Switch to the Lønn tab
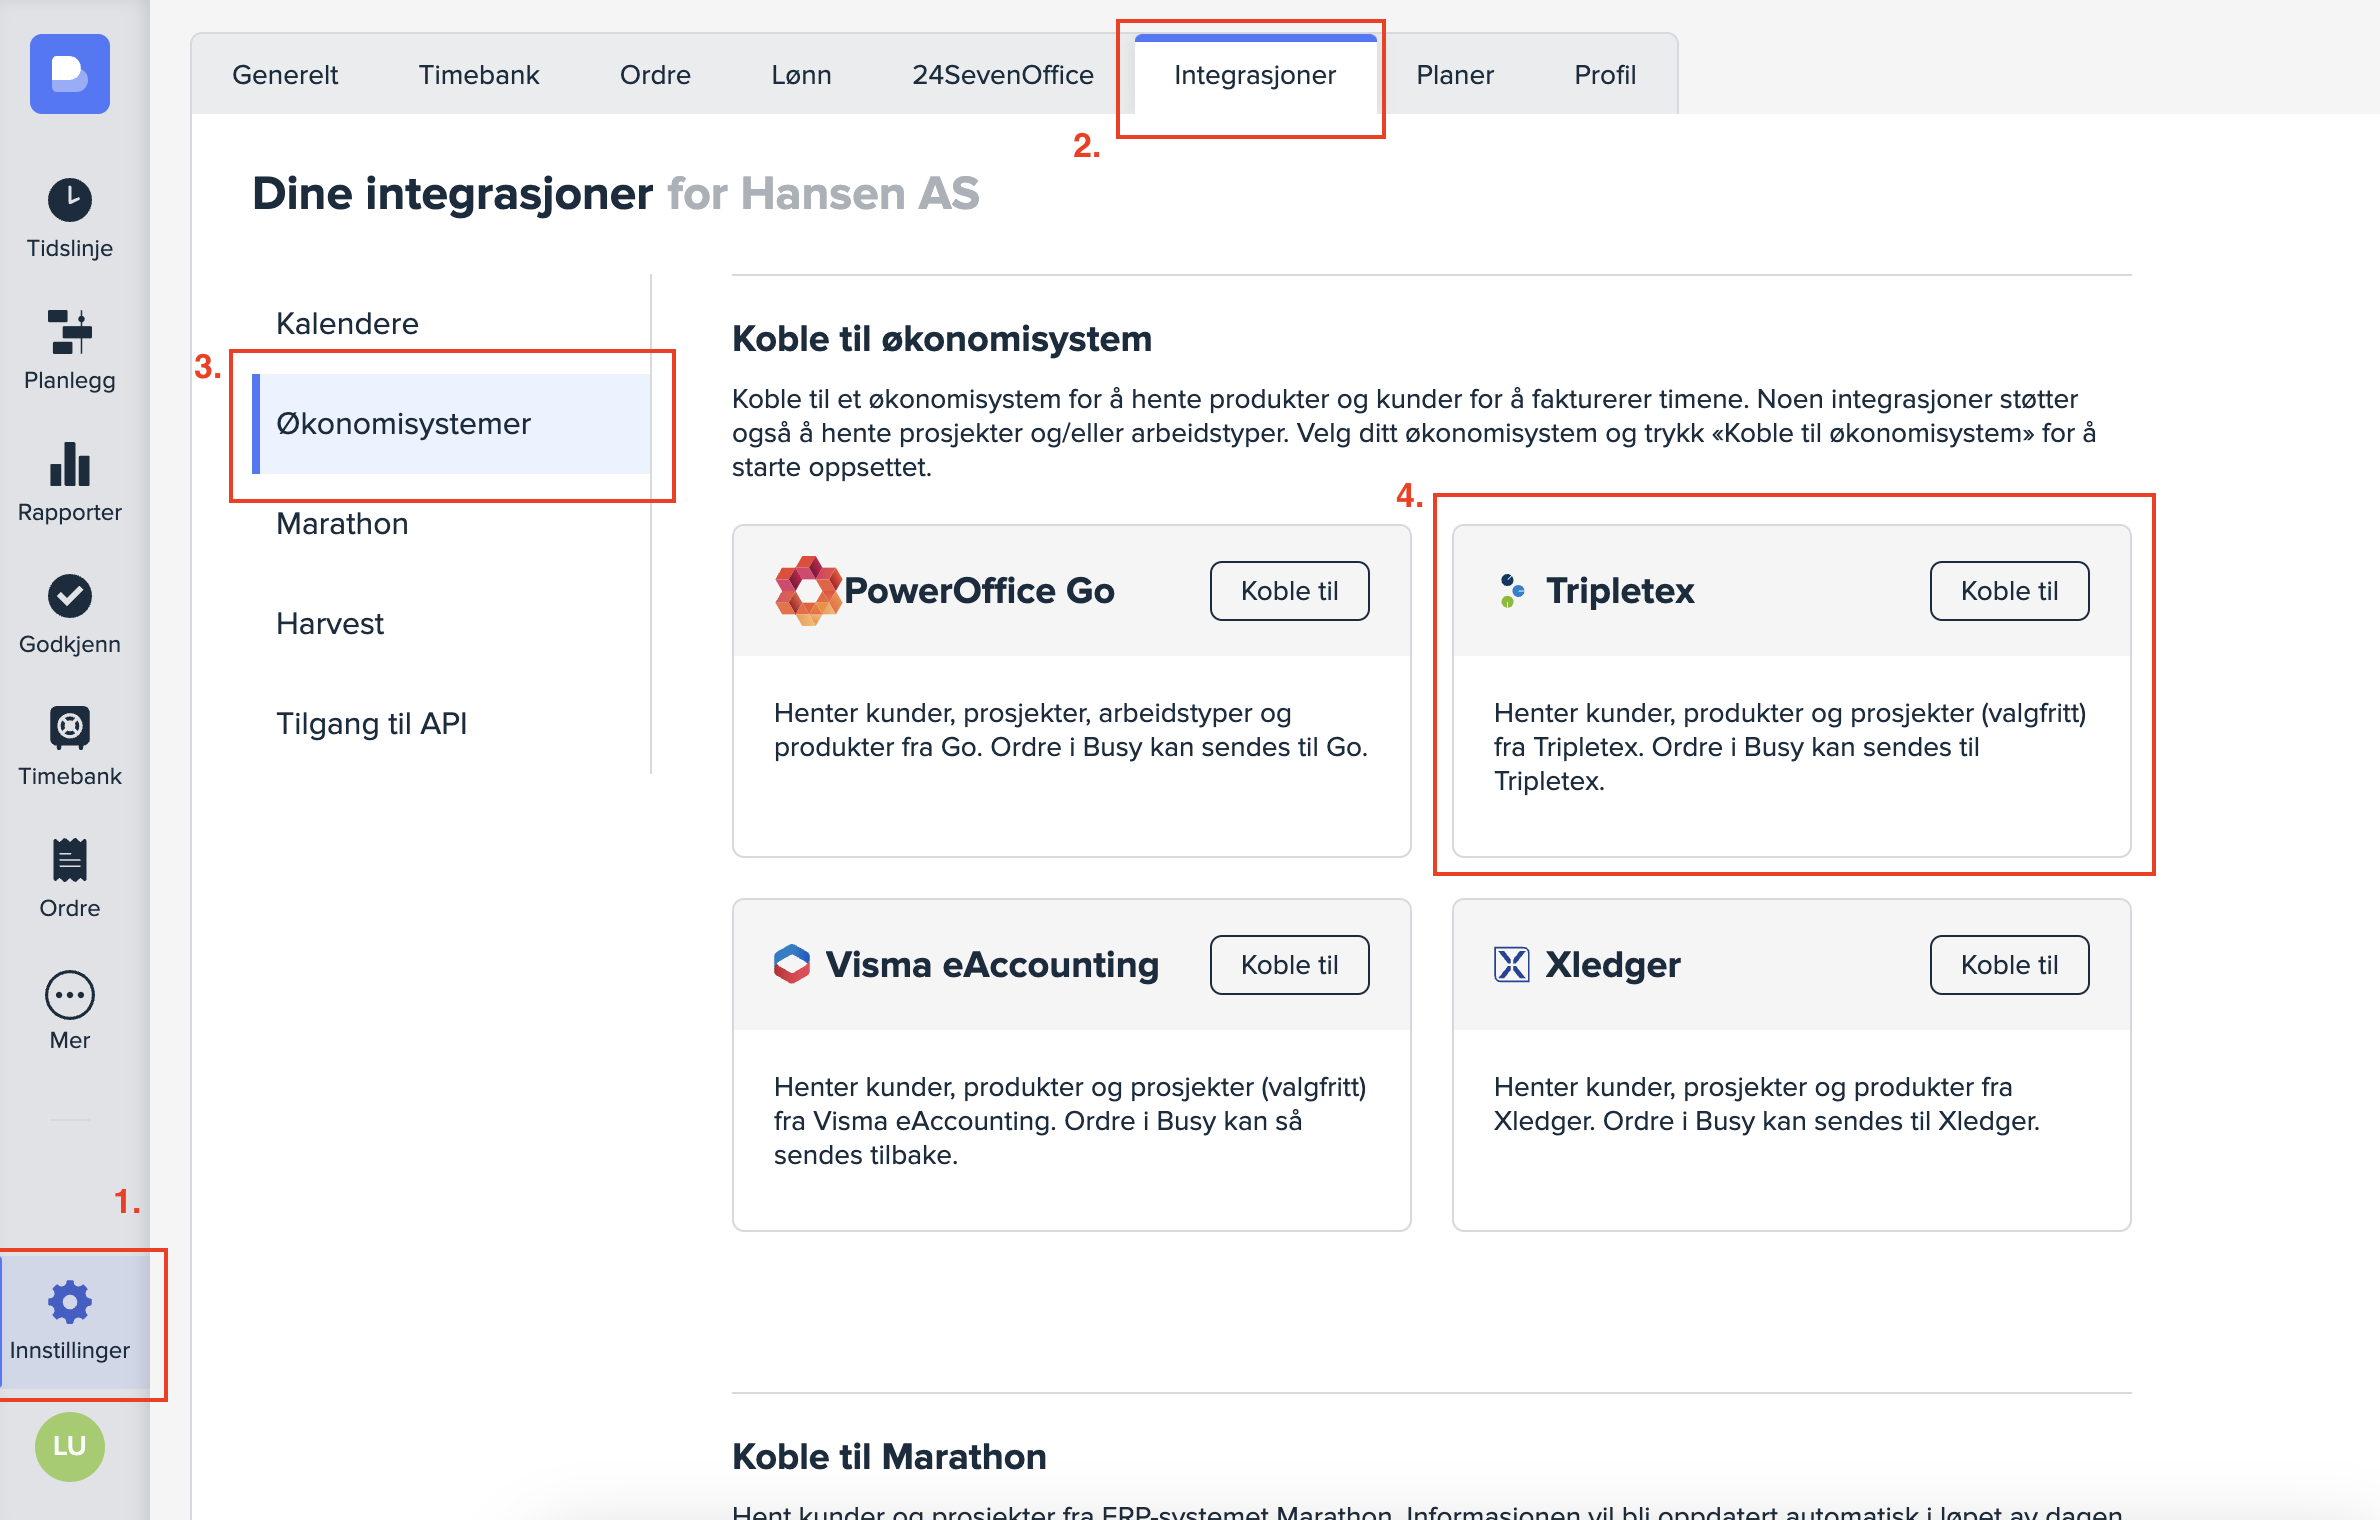Image resolution: width=2380 pixels, height=1520 pixels. (x=801, y=75)
